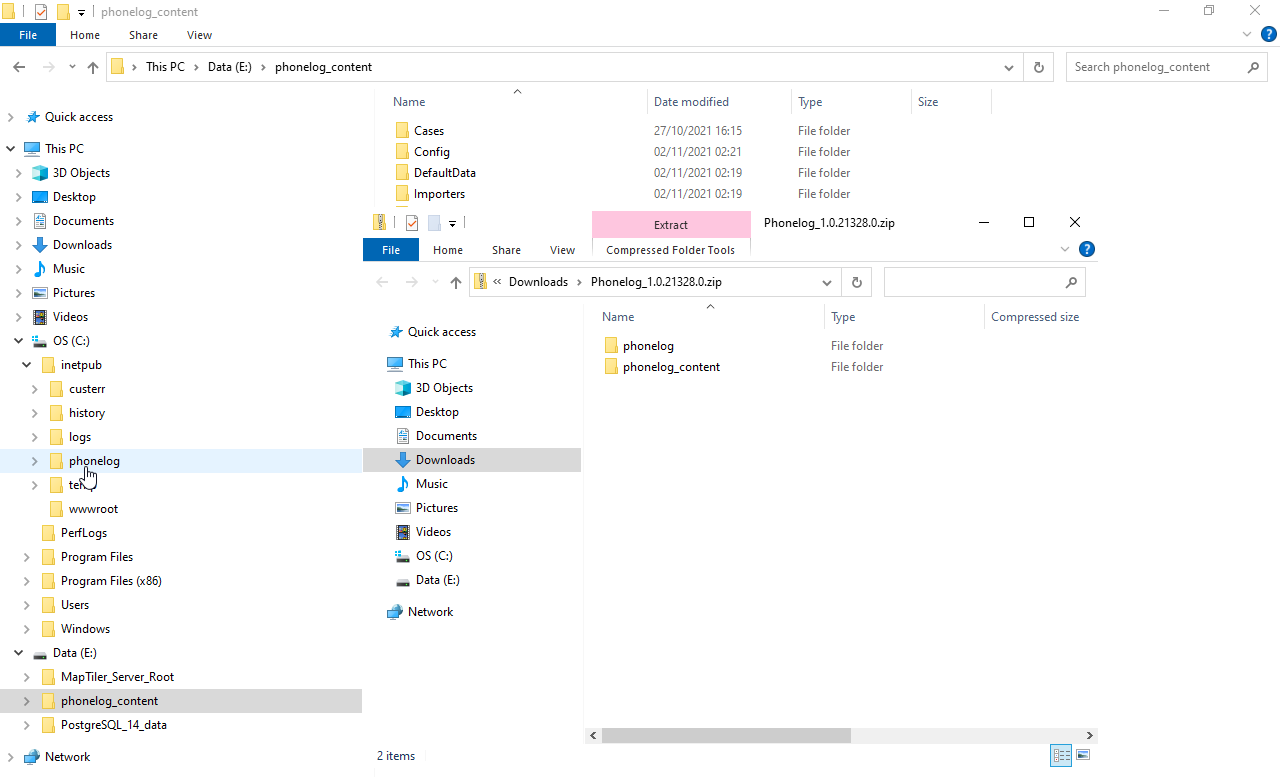Sort by Date modified column header
The image size is (1280, 777).
pos(691,102)
